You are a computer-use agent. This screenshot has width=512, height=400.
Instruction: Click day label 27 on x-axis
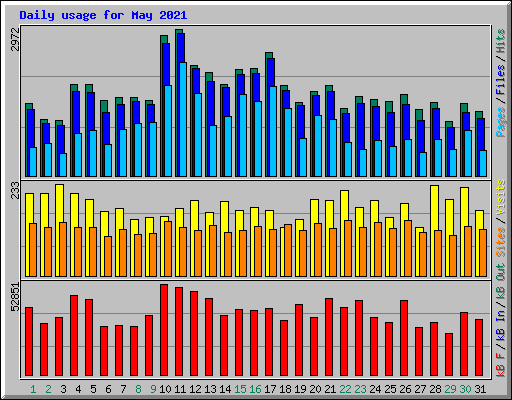point(420,389)
